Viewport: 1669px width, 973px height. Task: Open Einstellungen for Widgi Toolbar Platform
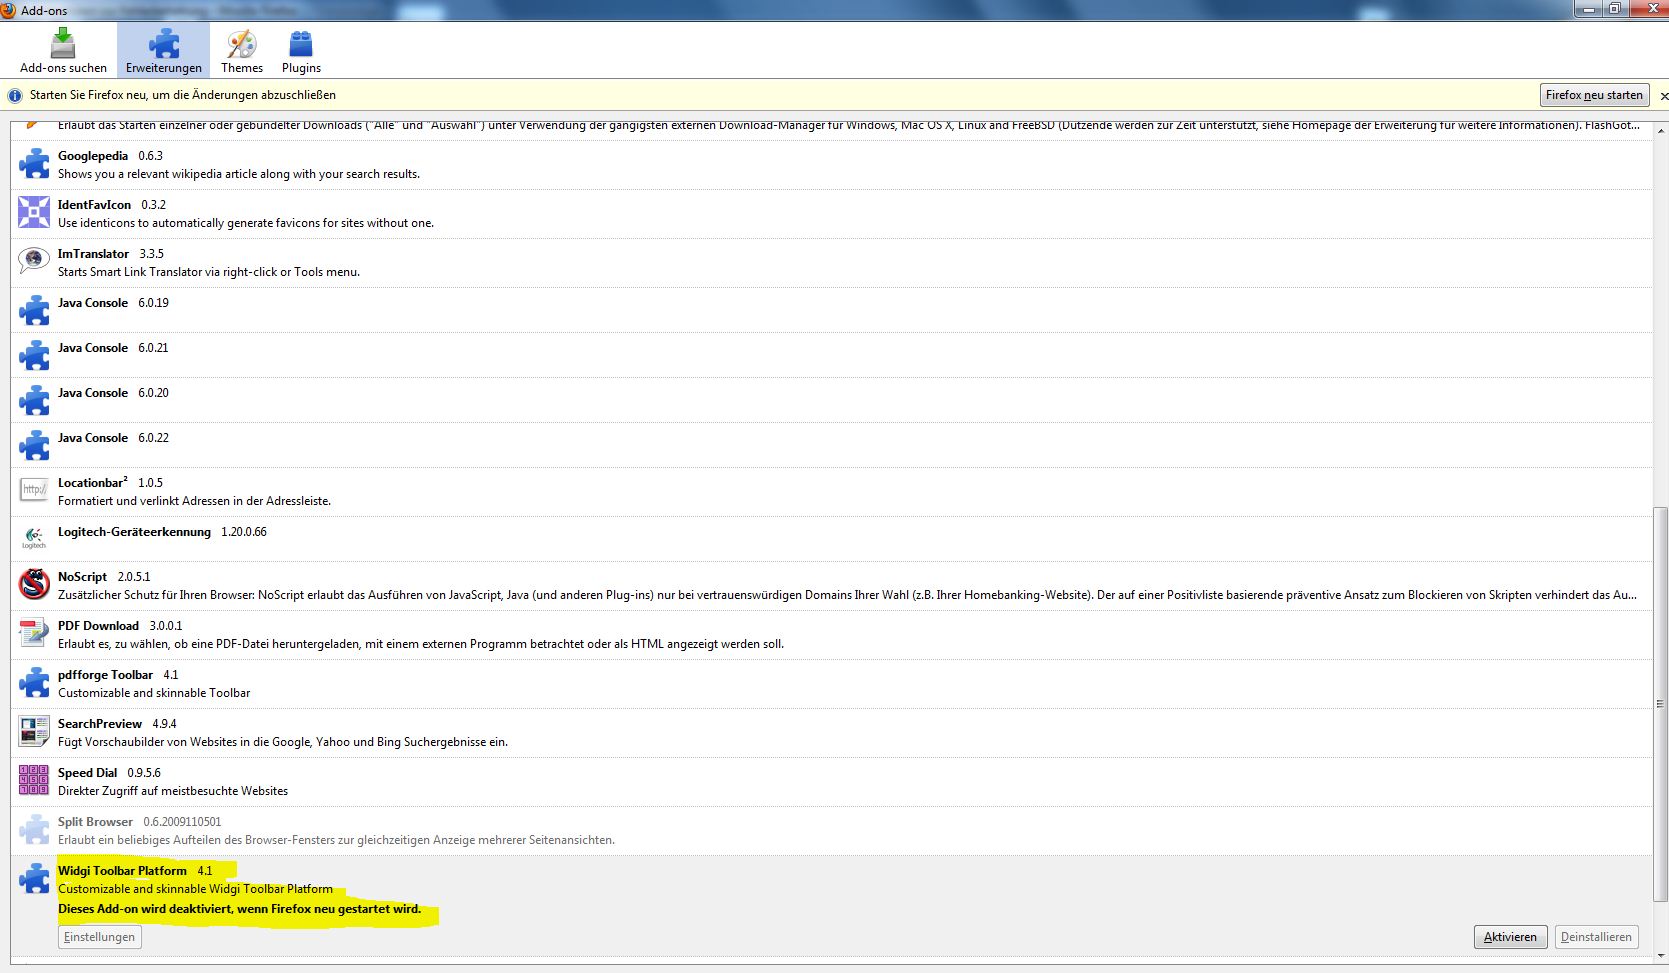pyautogui.click(x=99, y=937)
